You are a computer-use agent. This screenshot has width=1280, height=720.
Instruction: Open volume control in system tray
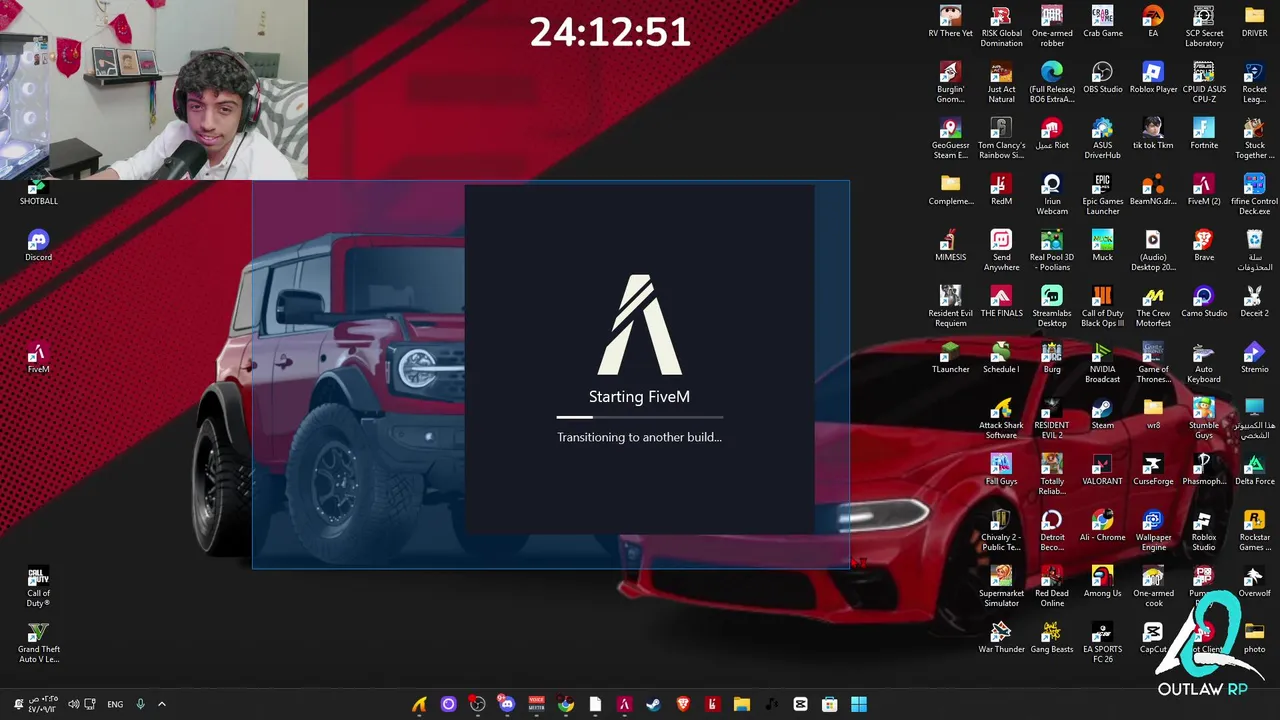74,704
